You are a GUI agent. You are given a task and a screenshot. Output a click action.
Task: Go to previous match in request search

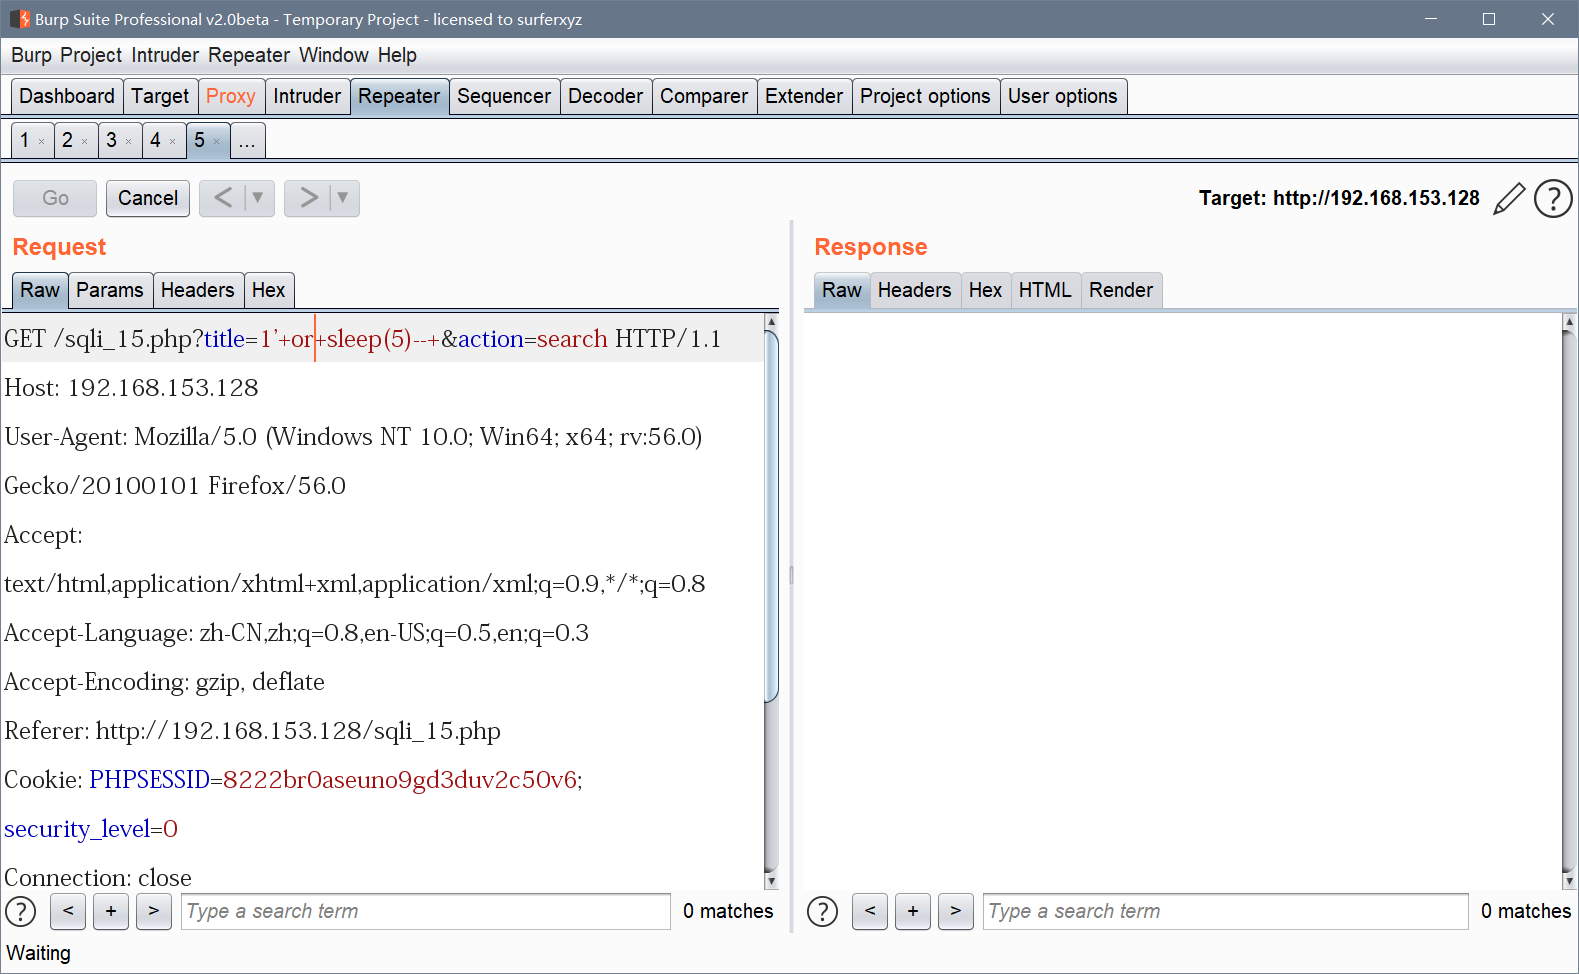pyautogui.click(x=68, y=911)
